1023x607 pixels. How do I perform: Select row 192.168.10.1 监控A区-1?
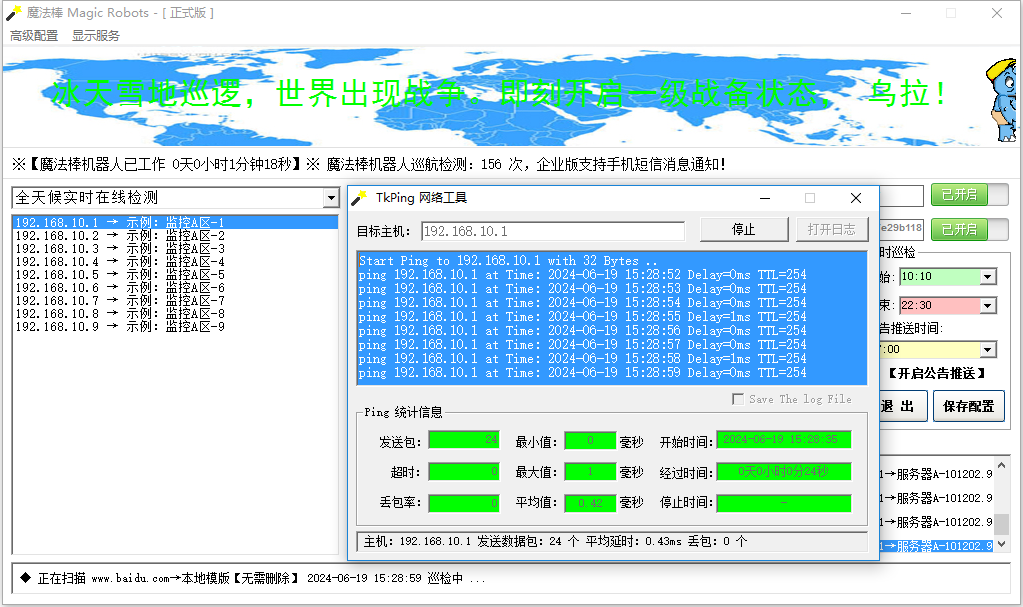click(x=175, y=223)
